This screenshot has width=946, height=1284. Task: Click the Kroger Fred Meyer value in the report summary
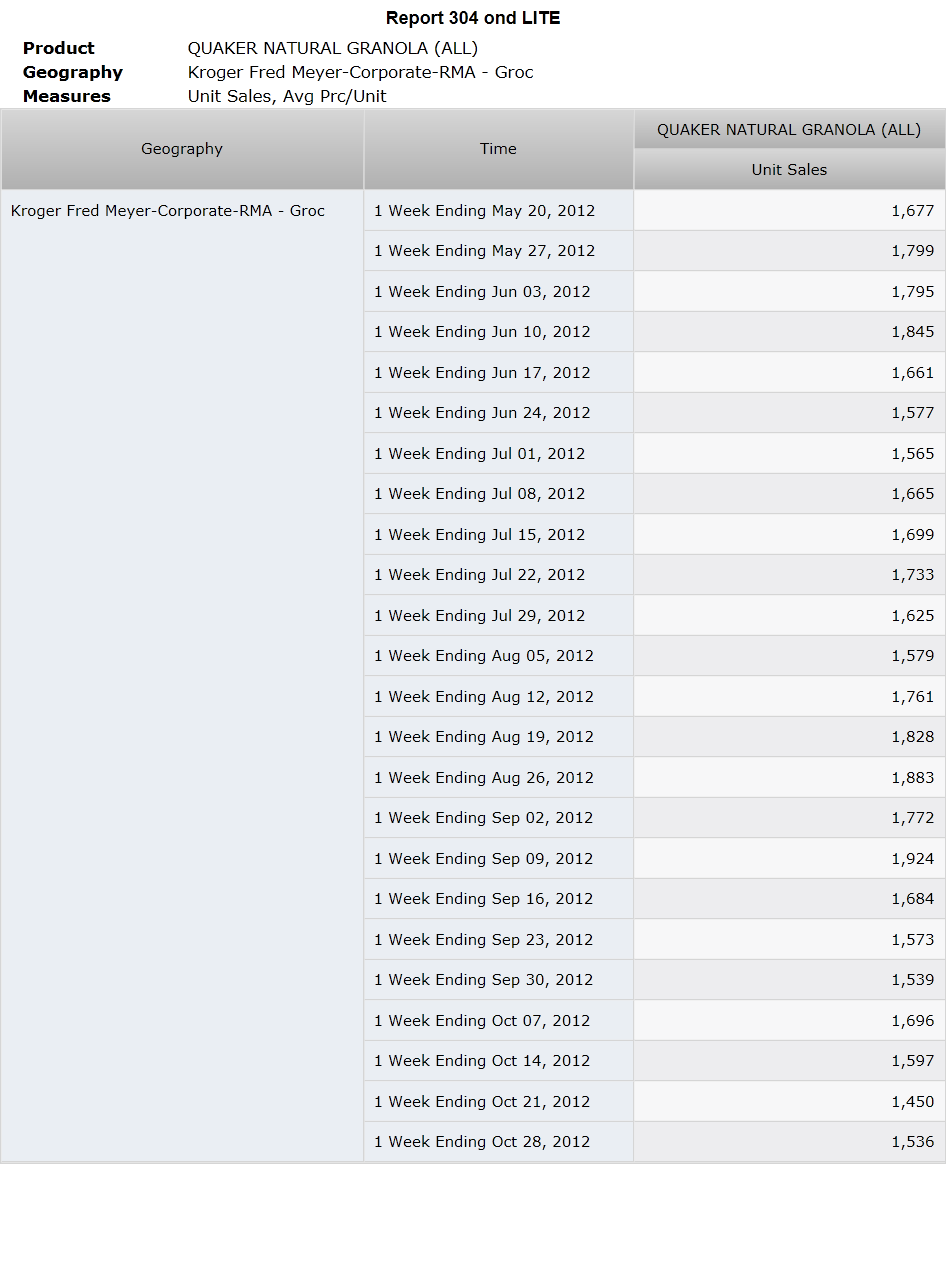(361, 72)
